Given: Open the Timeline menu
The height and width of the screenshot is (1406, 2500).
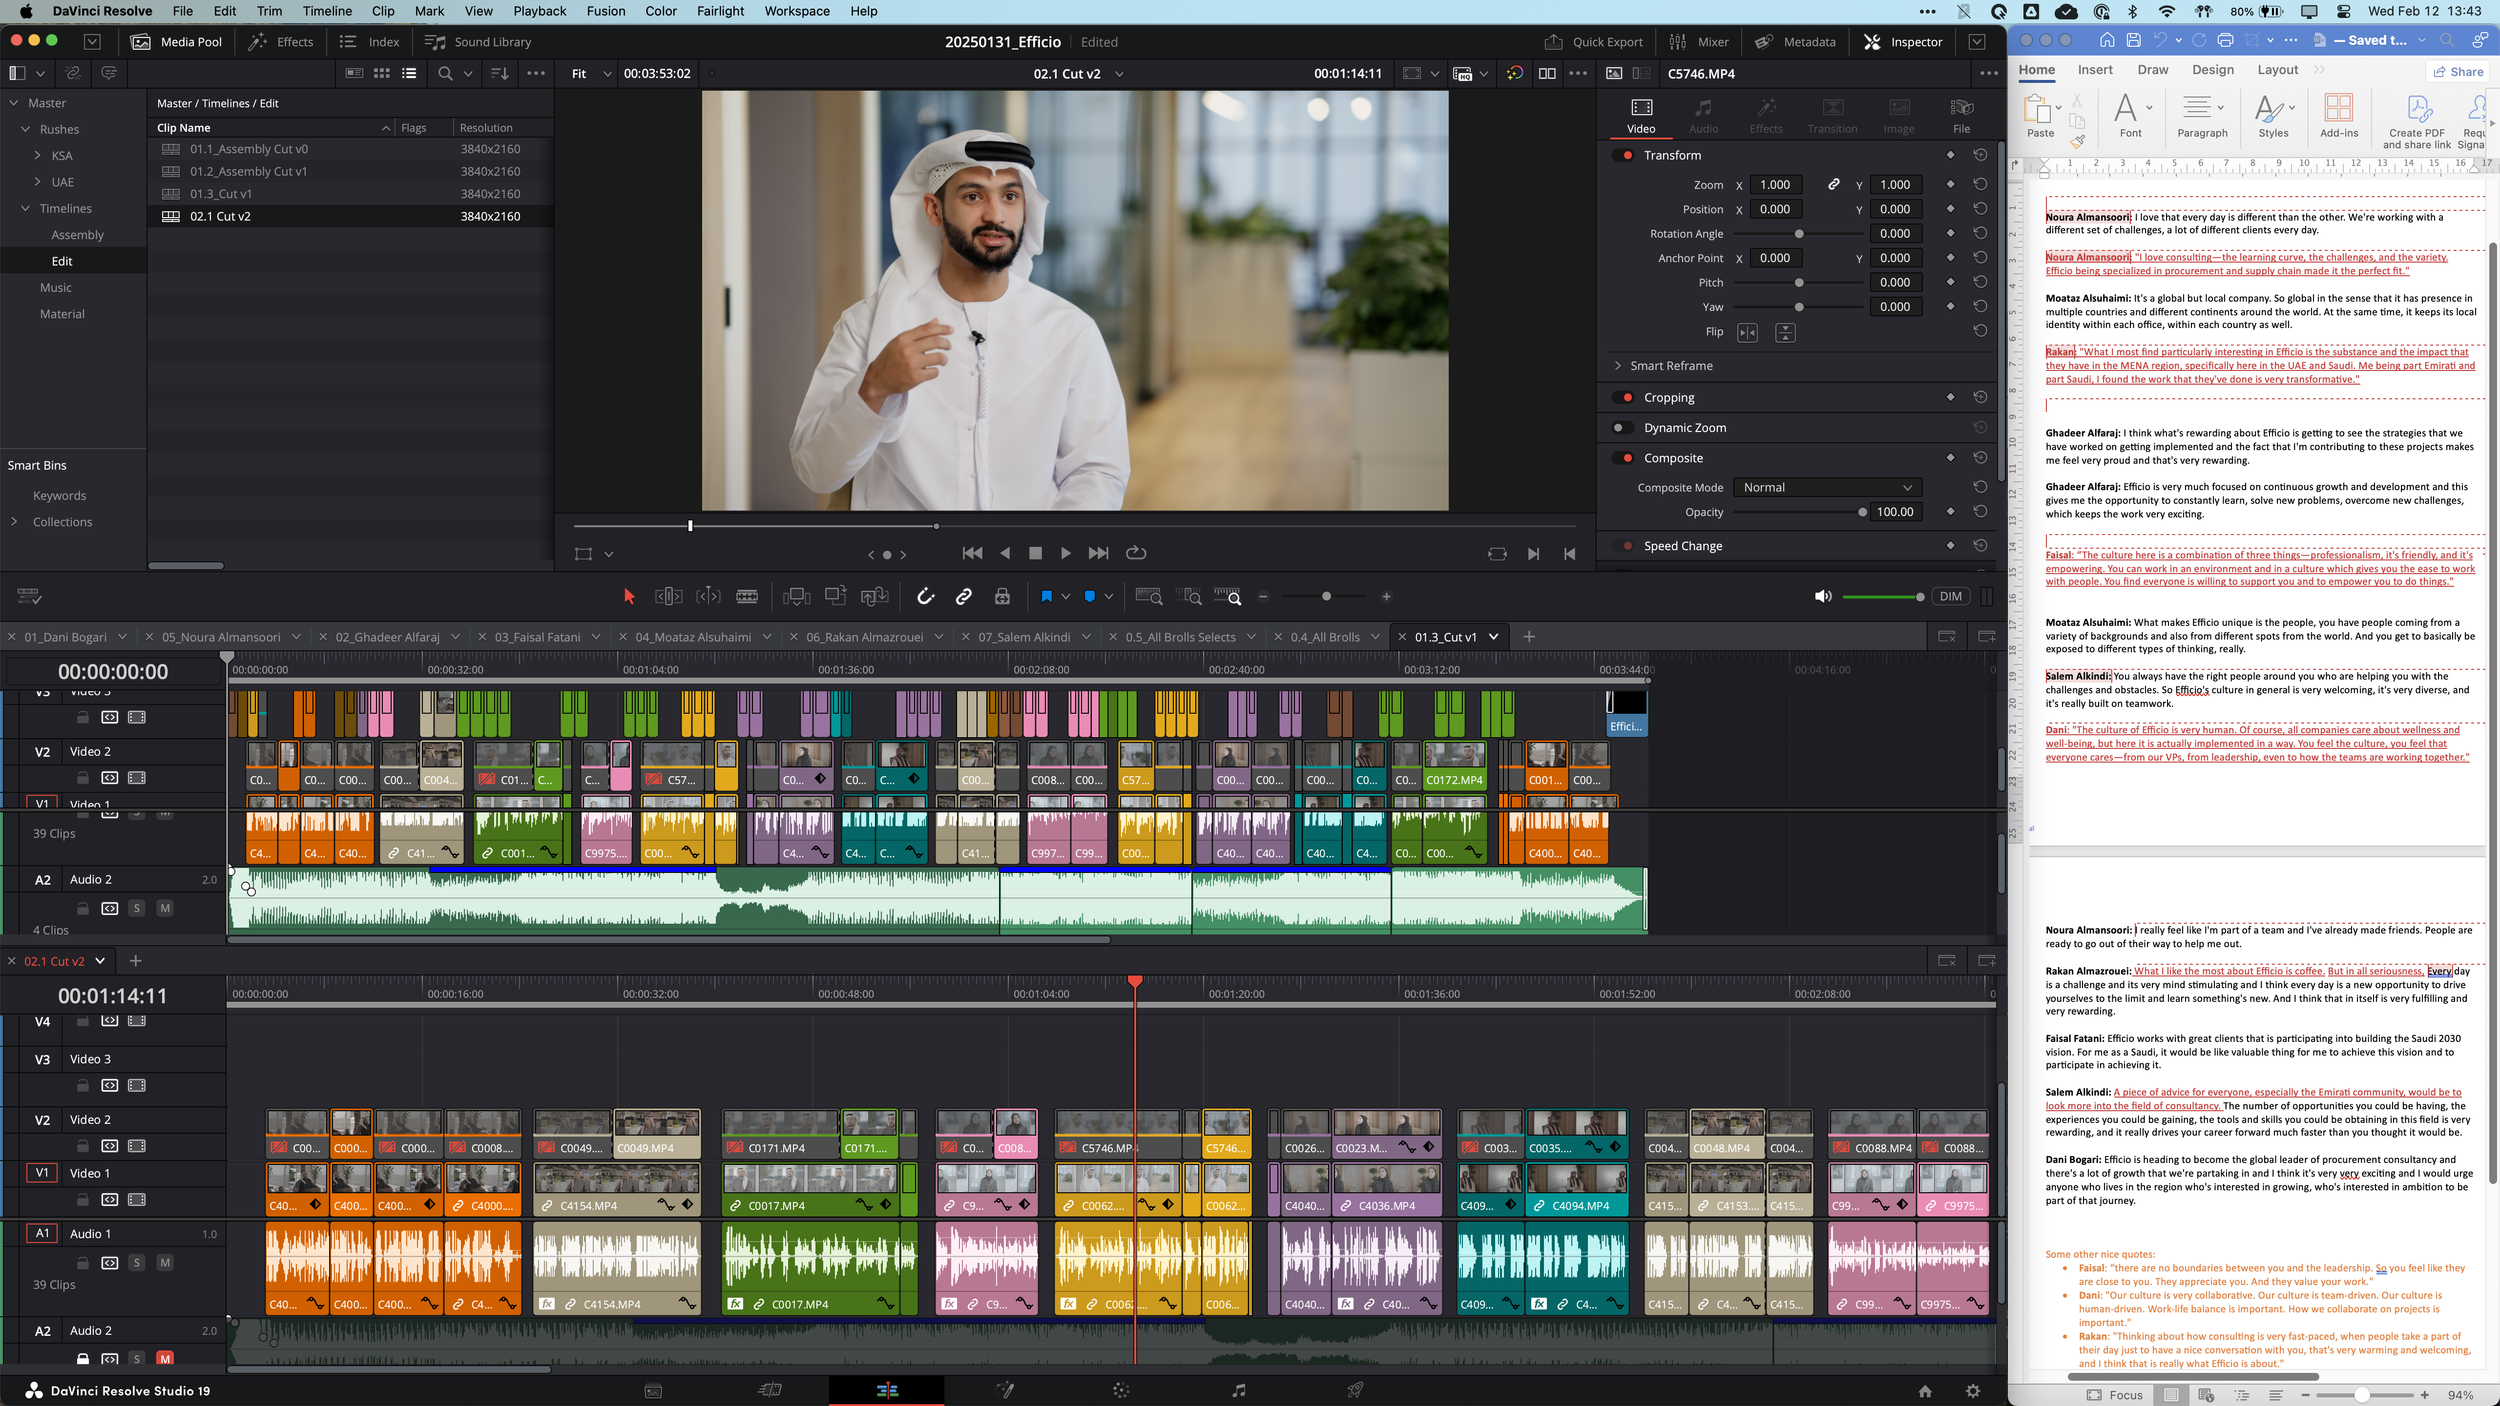Looking at the screenshot, I should click(x=327, y=11).
